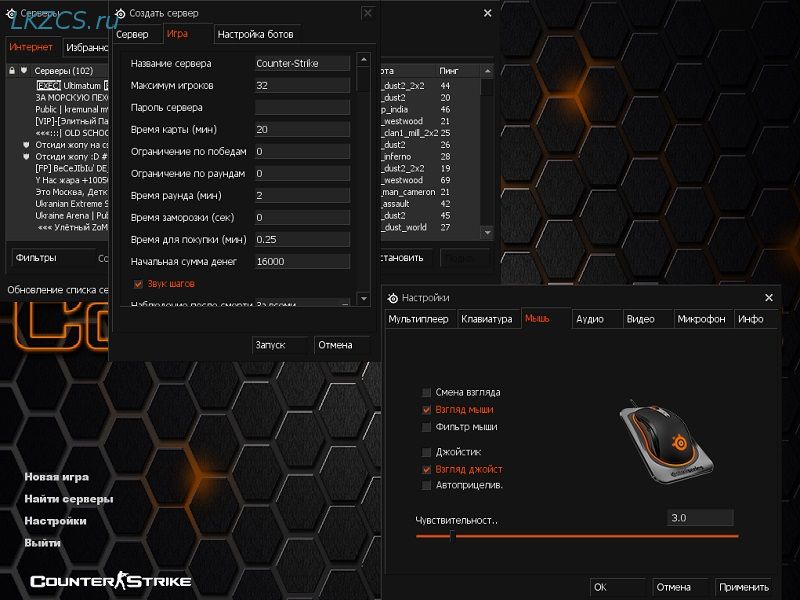Click the Время для покупки (мин) field

(x=303, y=239)
